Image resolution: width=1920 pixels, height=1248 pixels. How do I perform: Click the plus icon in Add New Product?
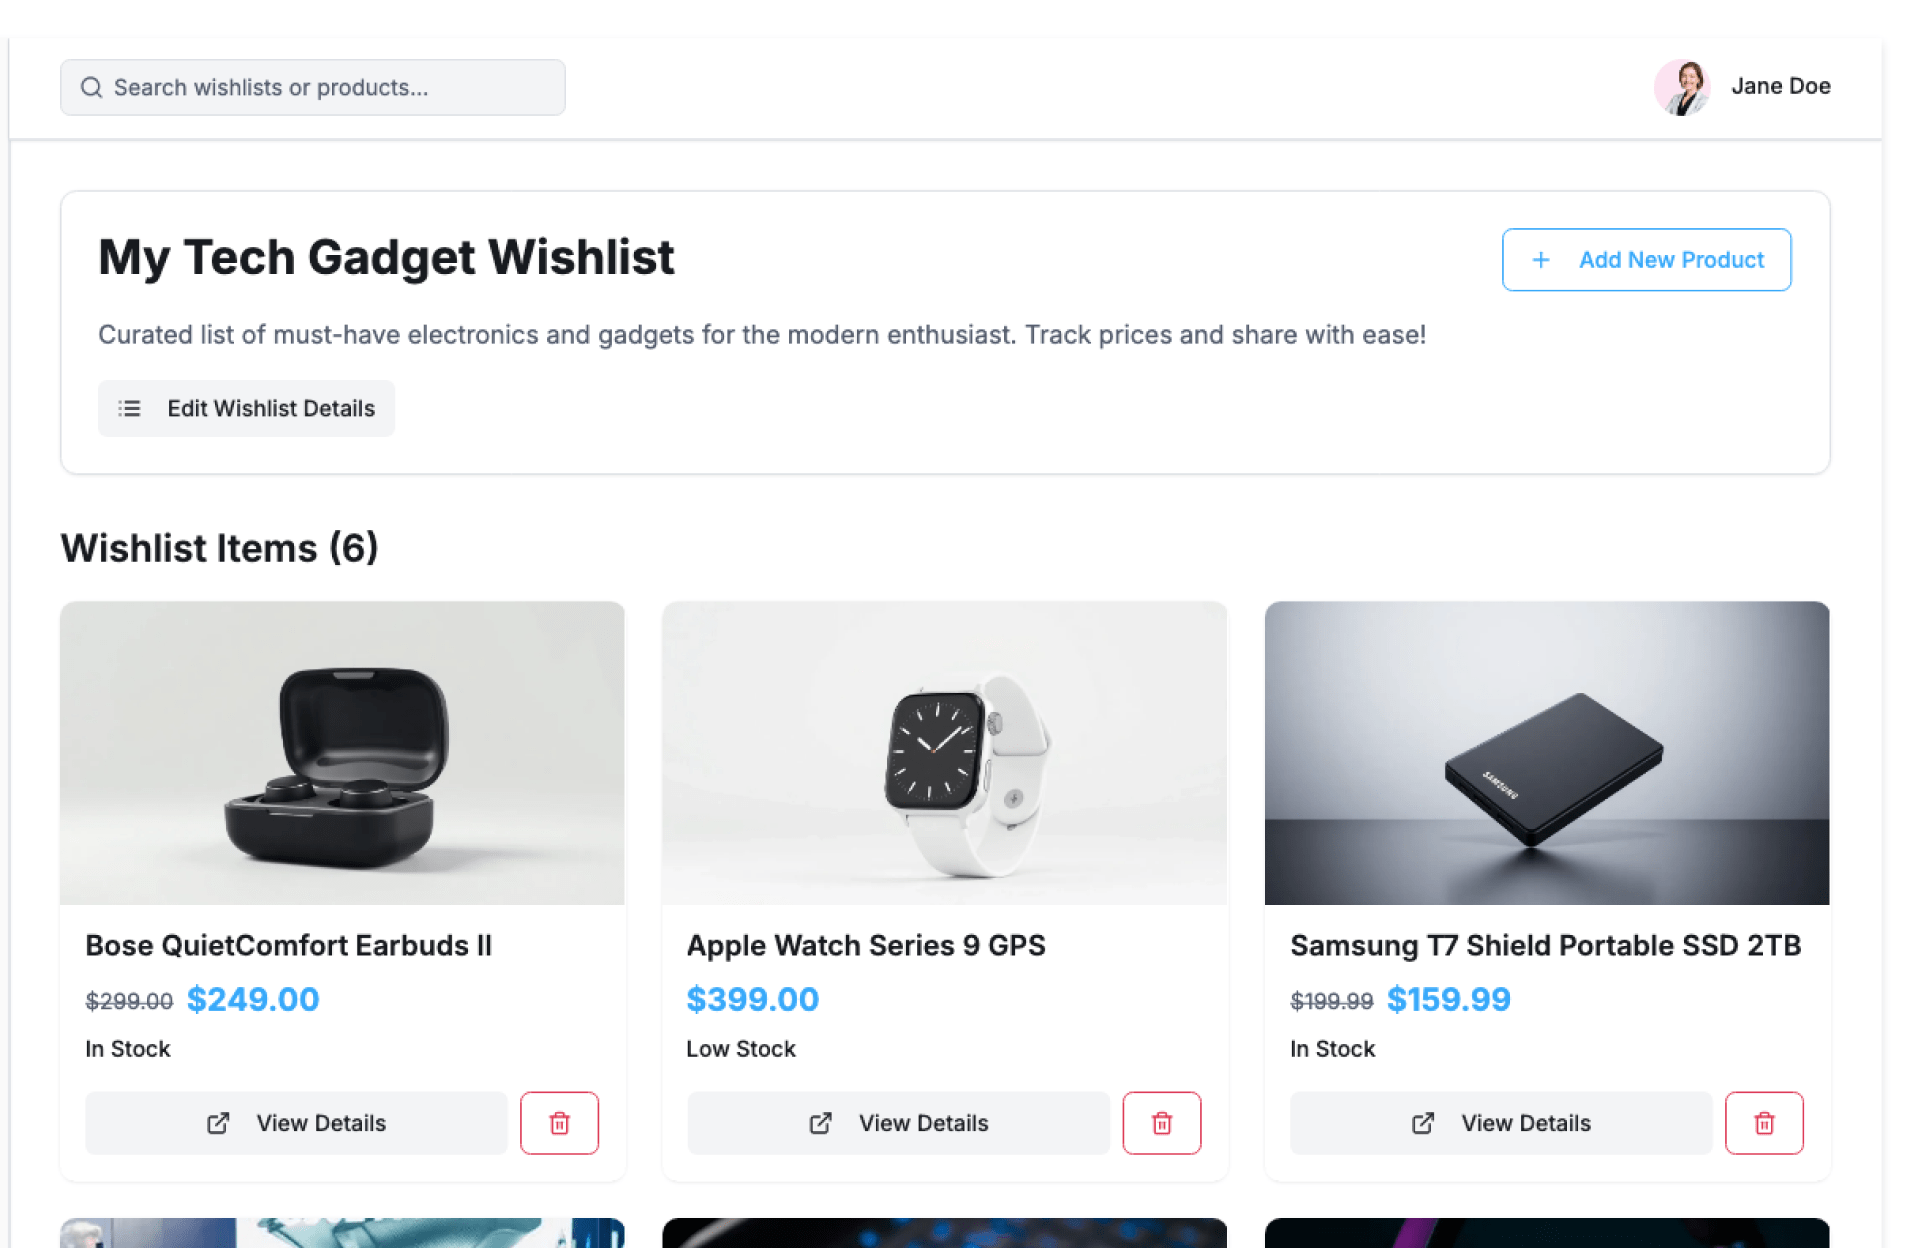pos(1541,260)
